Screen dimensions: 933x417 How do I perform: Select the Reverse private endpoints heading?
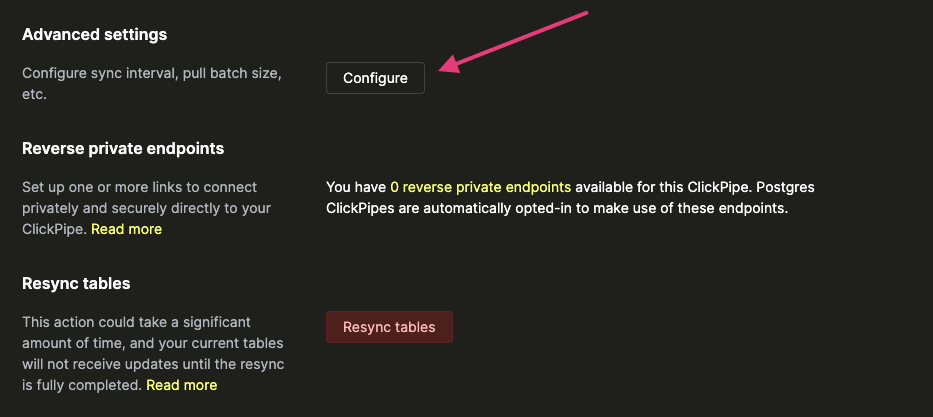click(x=123, y=148)
